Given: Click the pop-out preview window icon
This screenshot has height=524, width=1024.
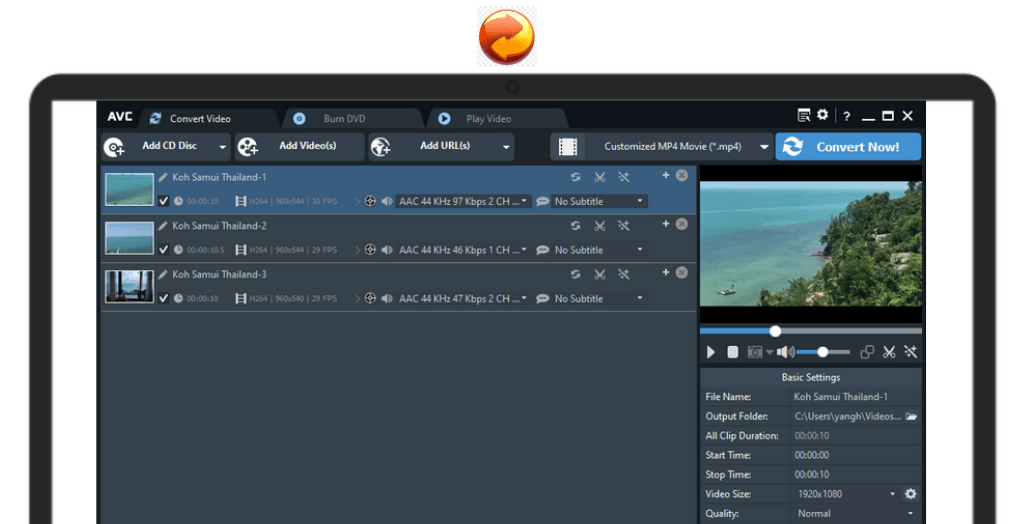Looking at the screenshot, I should click(867, 352).
